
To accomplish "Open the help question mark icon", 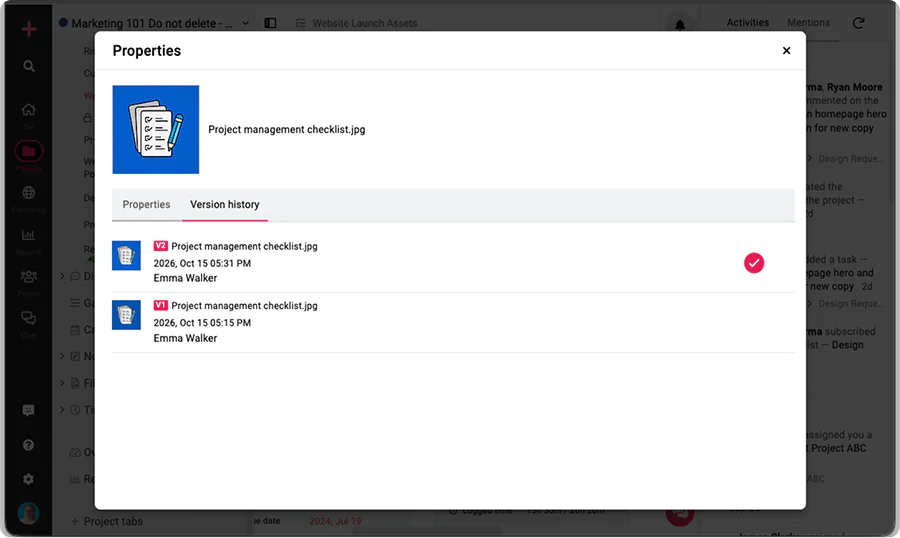I will point(28,445).
